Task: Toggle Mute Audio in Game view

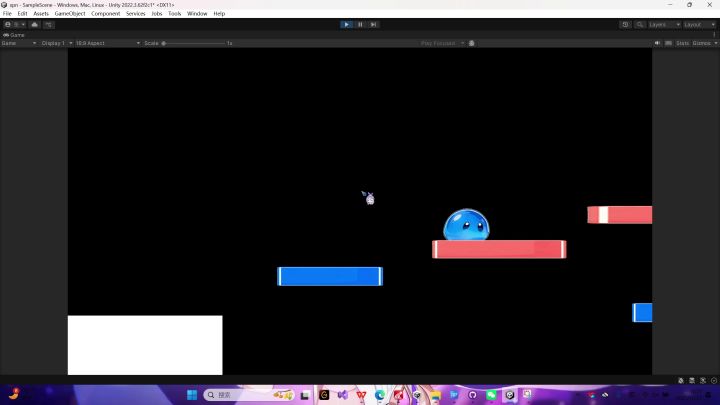Action: 657,43
